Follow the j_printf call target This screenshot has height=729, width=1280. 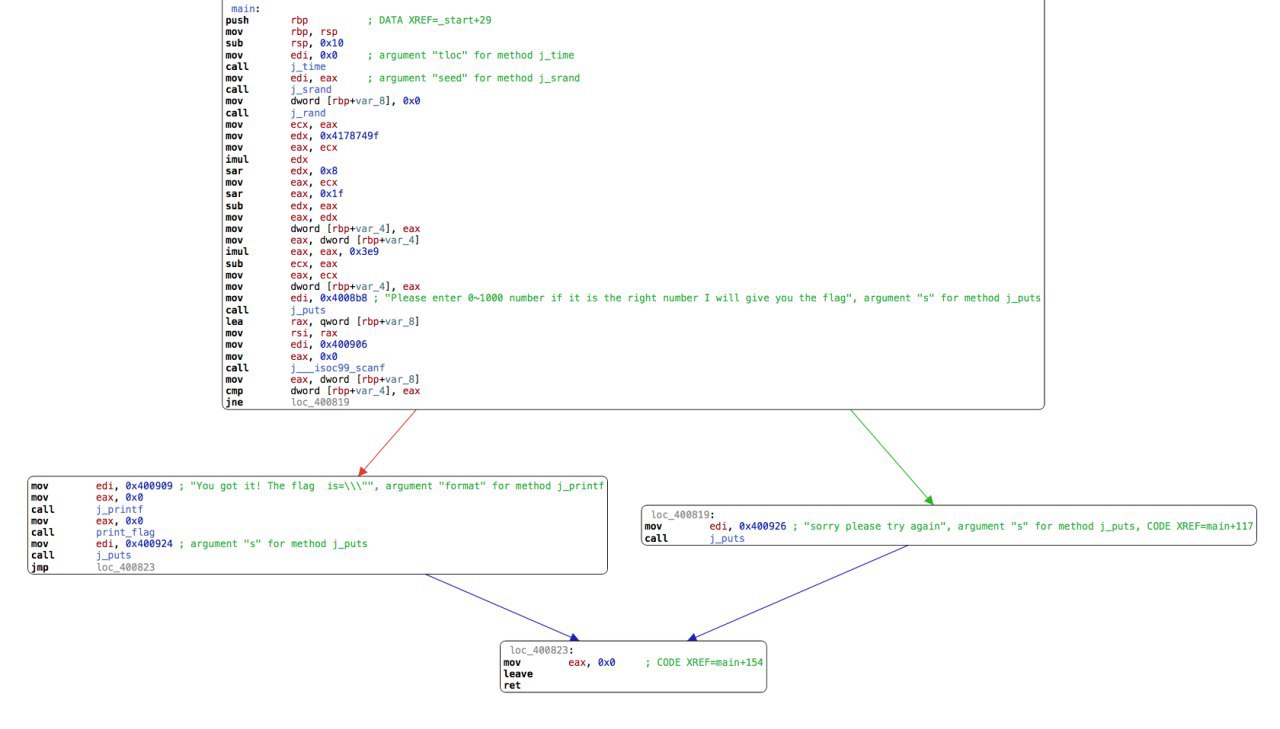119,509
